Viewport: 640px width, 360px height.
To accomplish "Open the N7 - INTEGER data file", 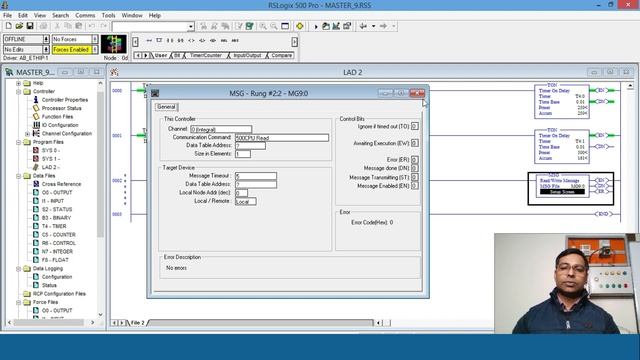I will (57, 251).
